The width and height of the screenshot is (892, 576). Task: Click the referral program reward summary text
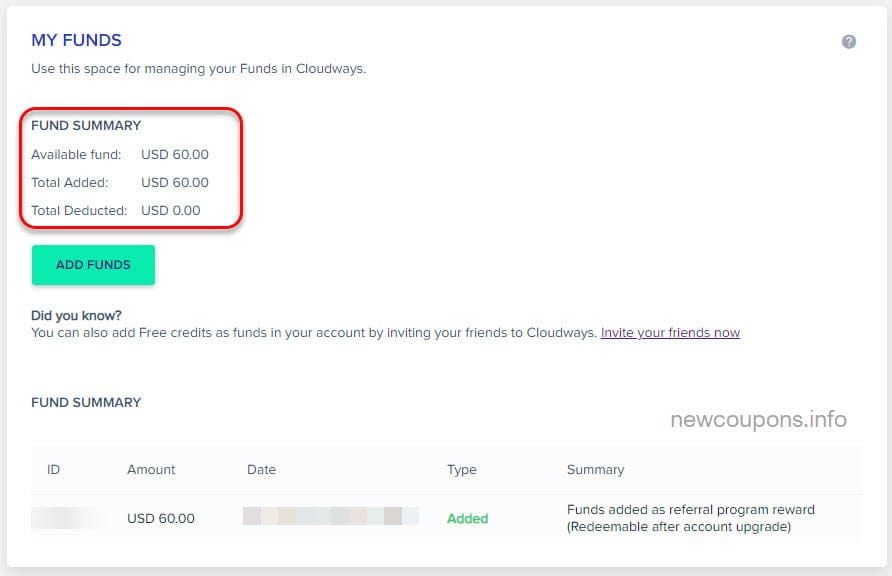(x=690, y=518)
